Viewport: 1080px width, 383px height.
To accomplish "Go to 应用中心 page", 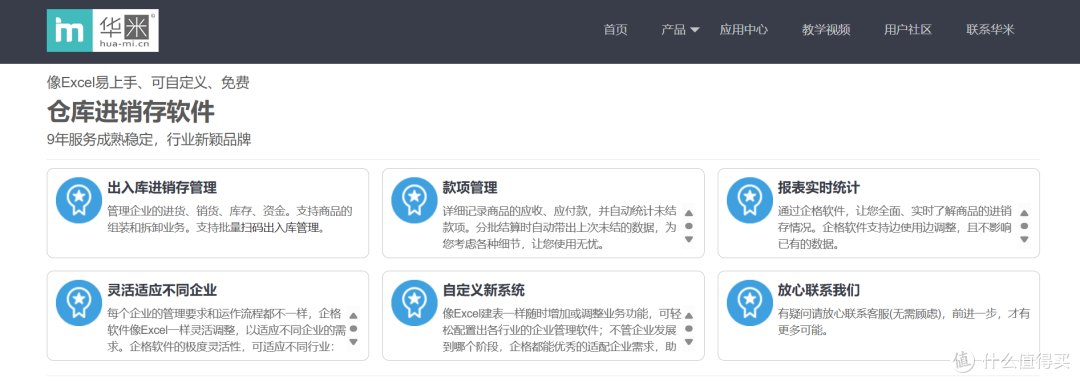I will tap(743, 30).
